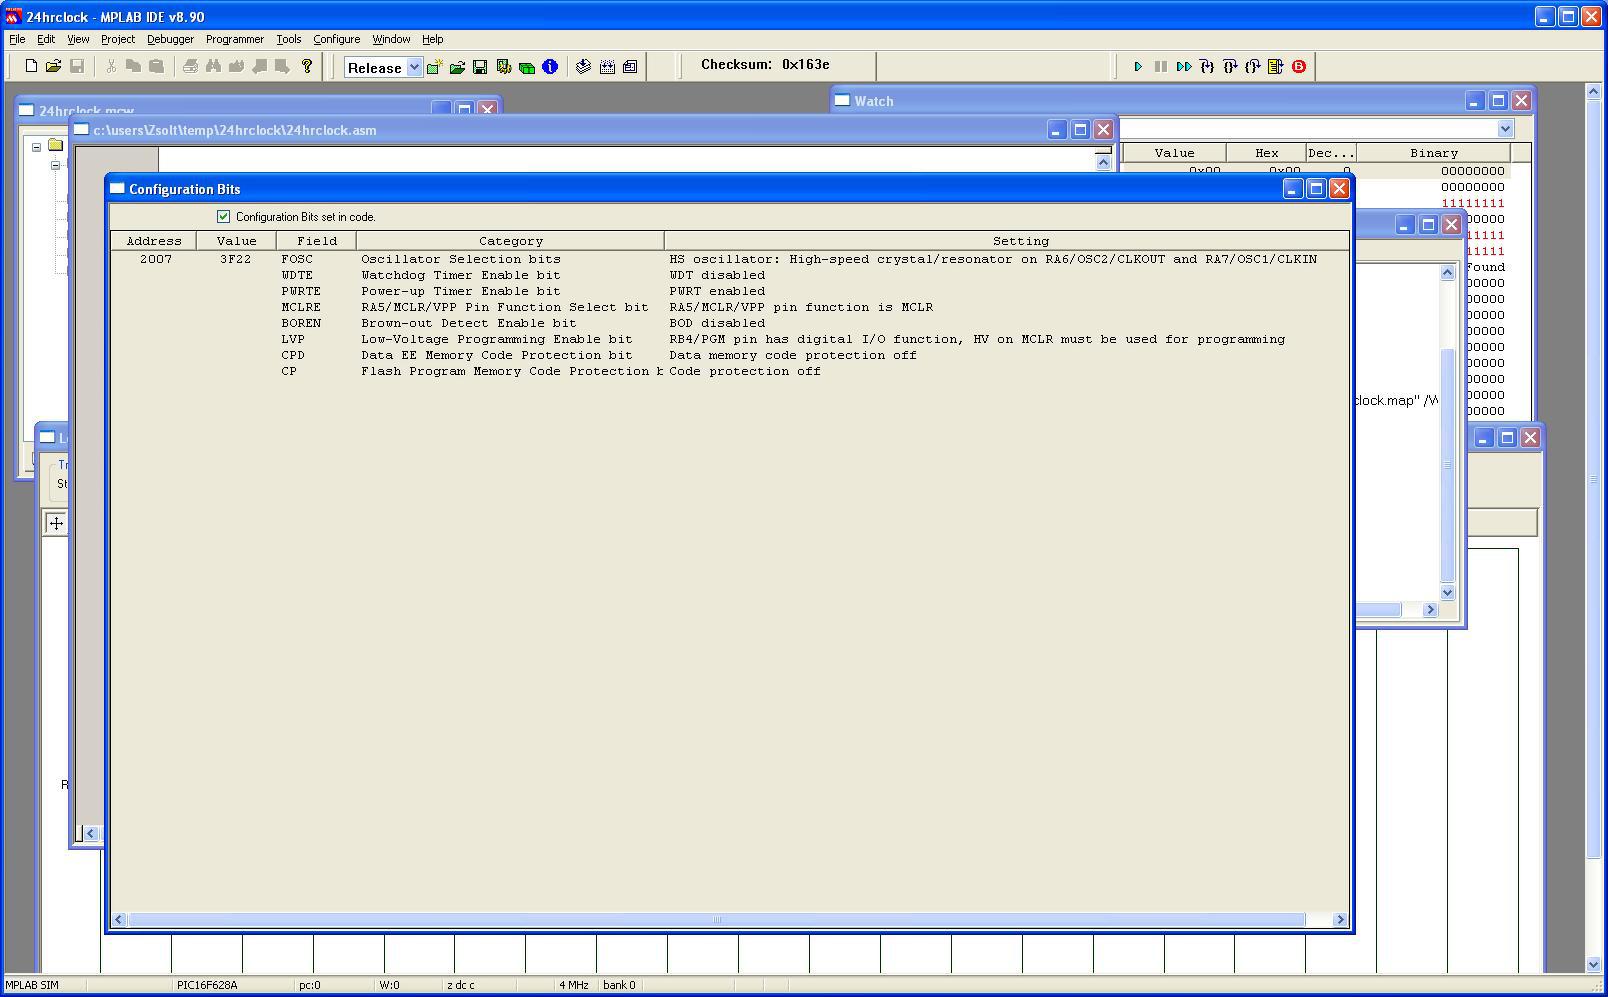Click the Find binoculars icon
Viewport: 1608px width, 997px height.
click(x=213, y=67)
